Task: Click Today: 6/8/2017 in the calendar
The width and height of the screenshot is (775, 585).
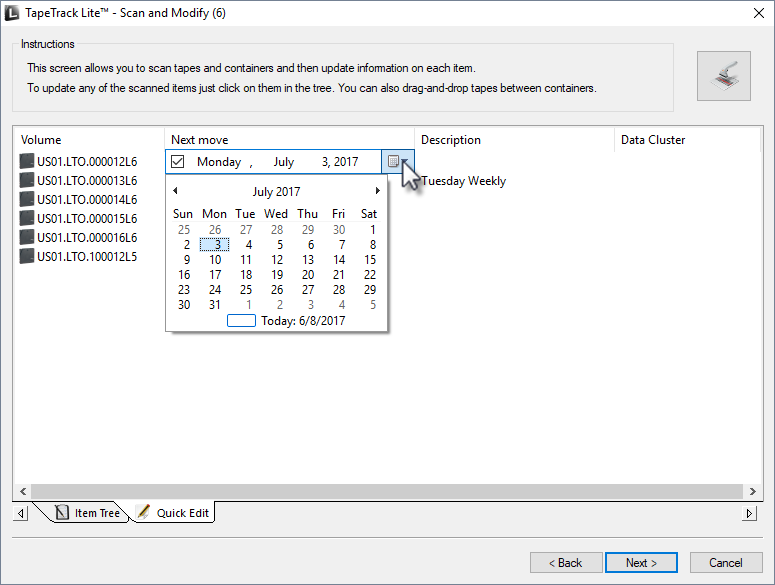Action: click(x=287, y=321)
